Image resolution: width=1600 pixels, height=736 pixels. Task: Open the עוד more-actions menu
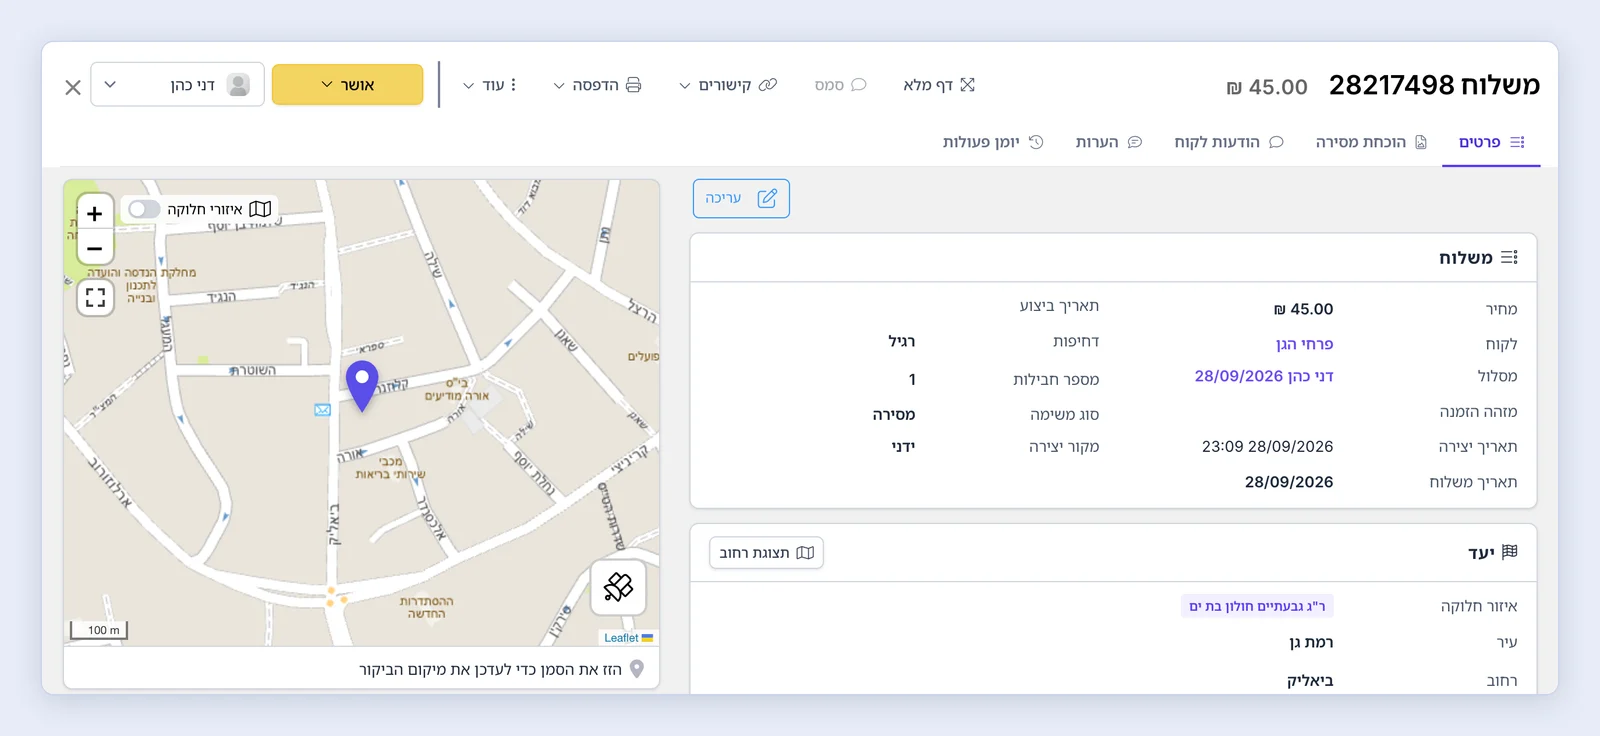tap(490, 85)
